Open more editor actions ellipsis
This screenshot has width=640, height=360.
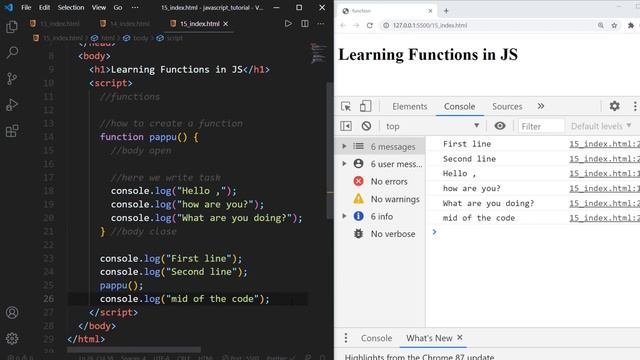(x=321, y=24)
